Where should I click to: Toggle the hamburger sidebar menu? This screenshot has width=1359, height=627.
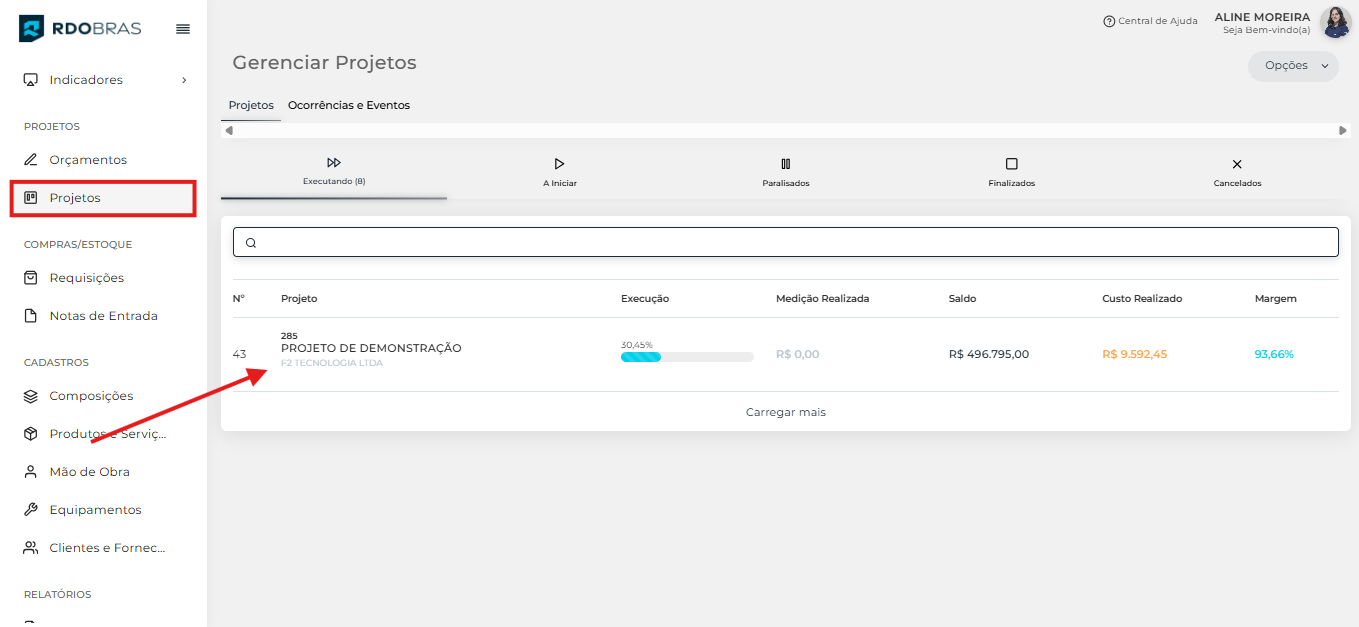coord(183,29)
